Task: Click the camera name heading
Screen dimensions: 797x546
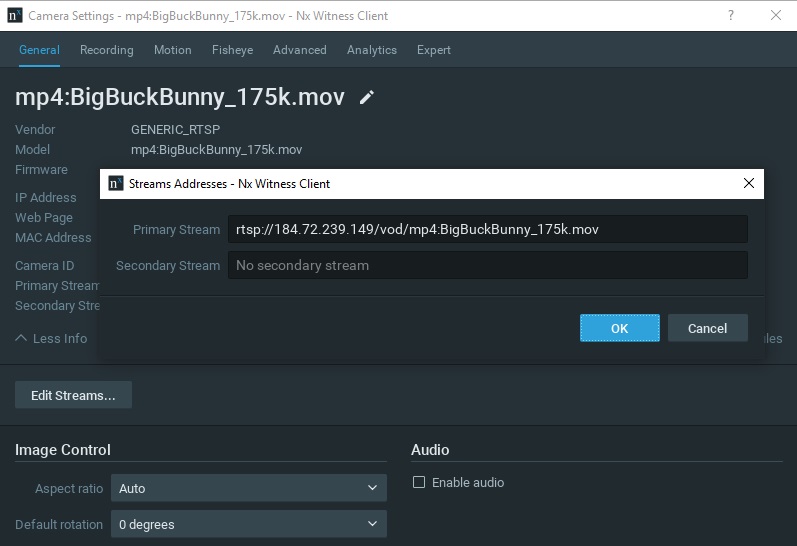Action: [180, 97]
